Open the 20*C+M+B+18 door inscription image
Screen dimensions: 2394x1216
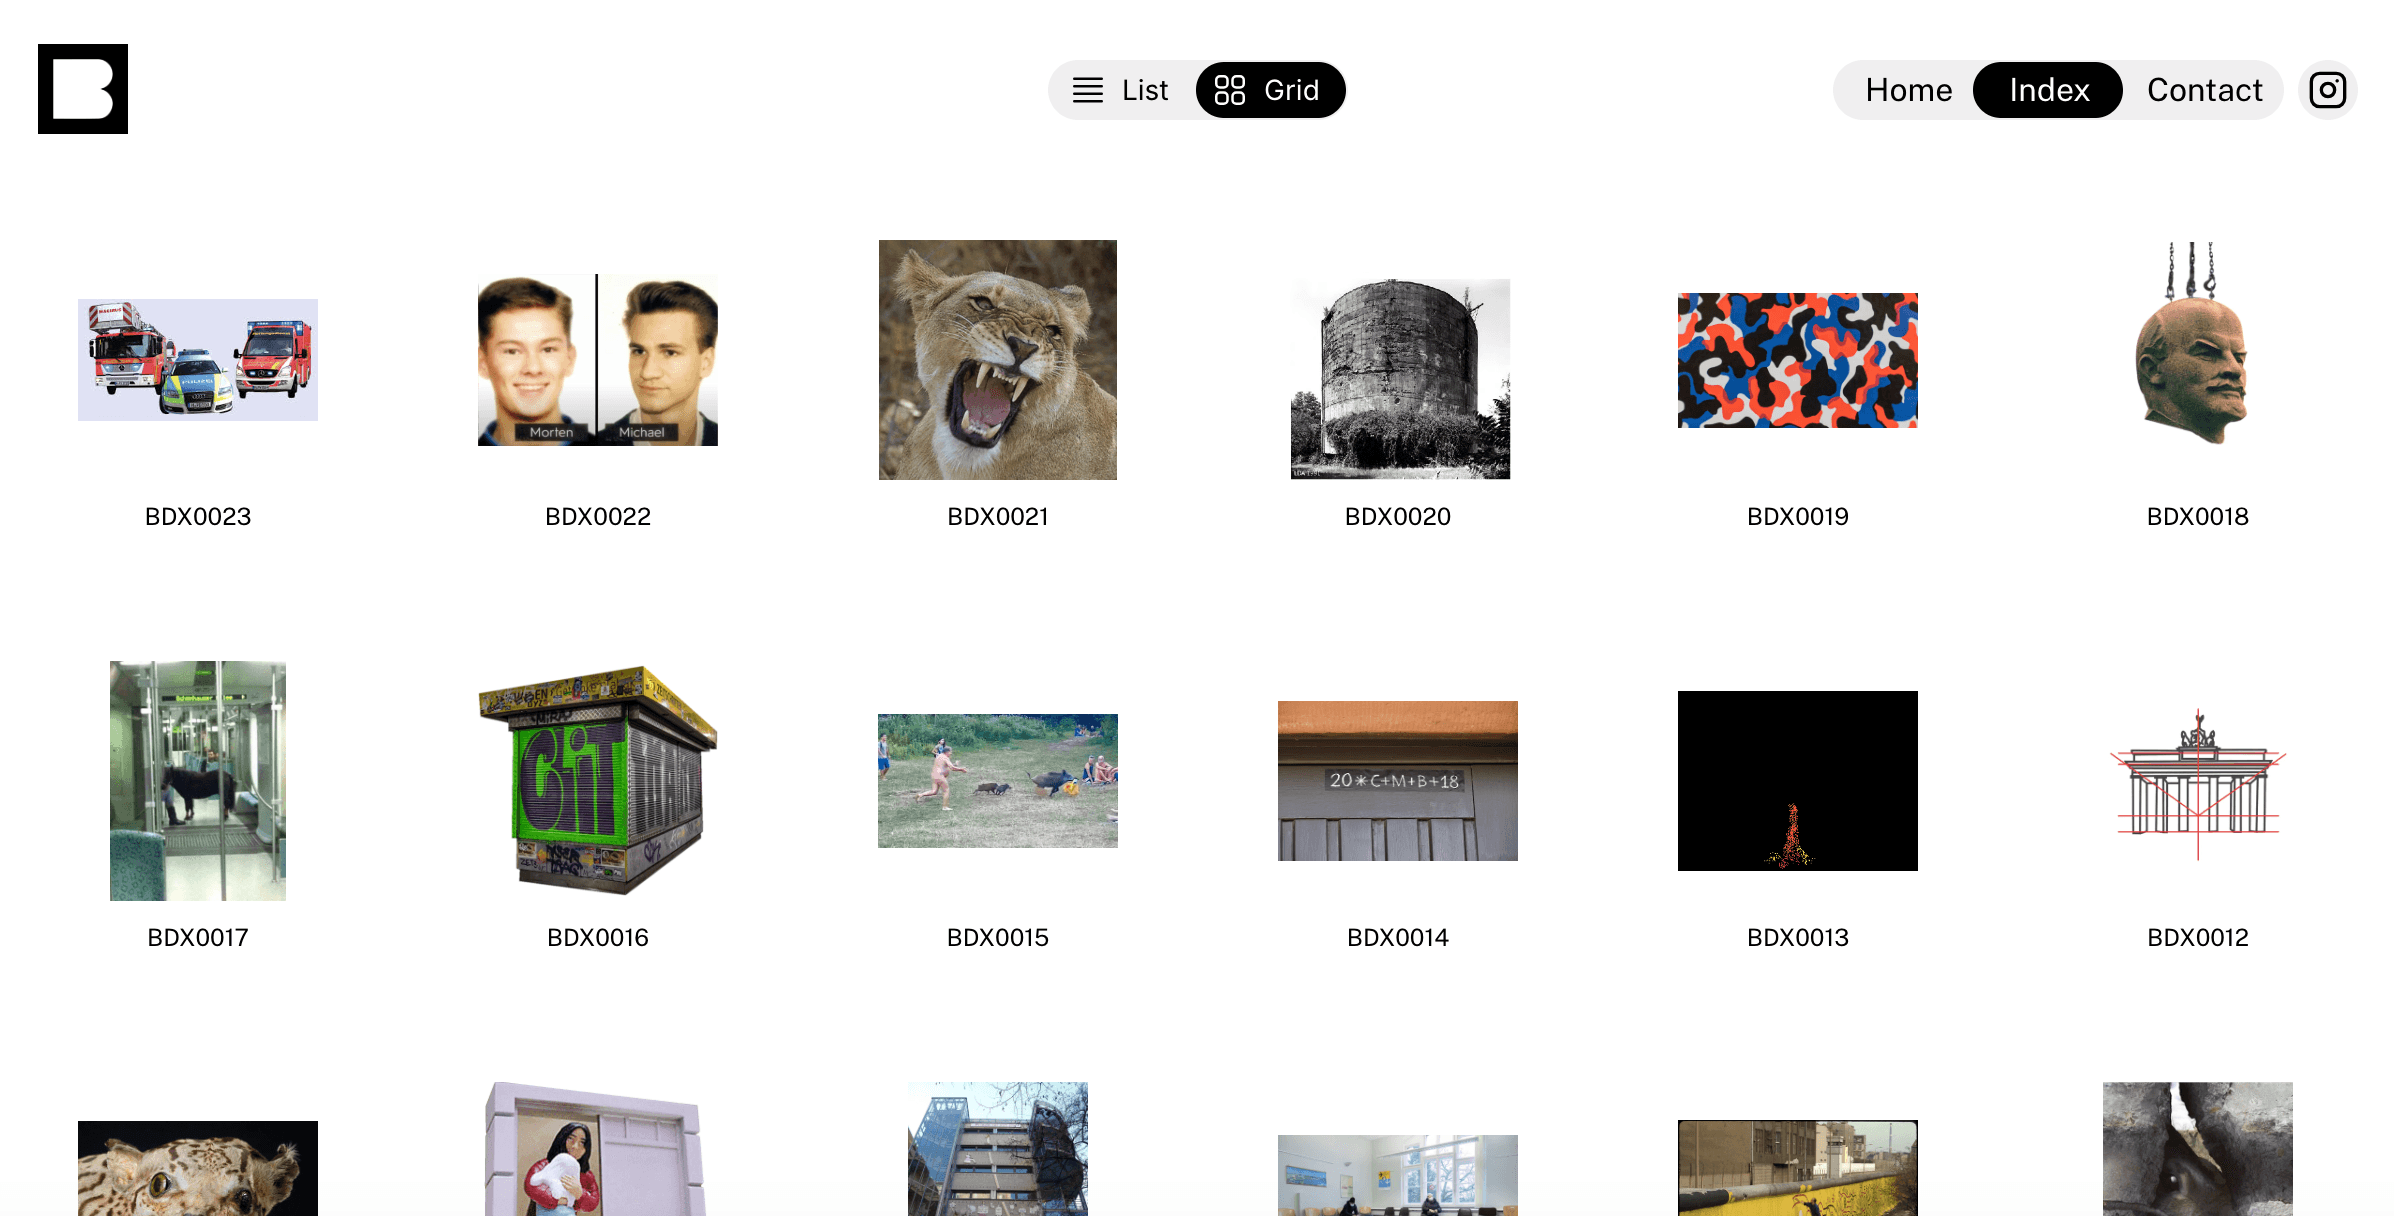[x=1398, y=781]
